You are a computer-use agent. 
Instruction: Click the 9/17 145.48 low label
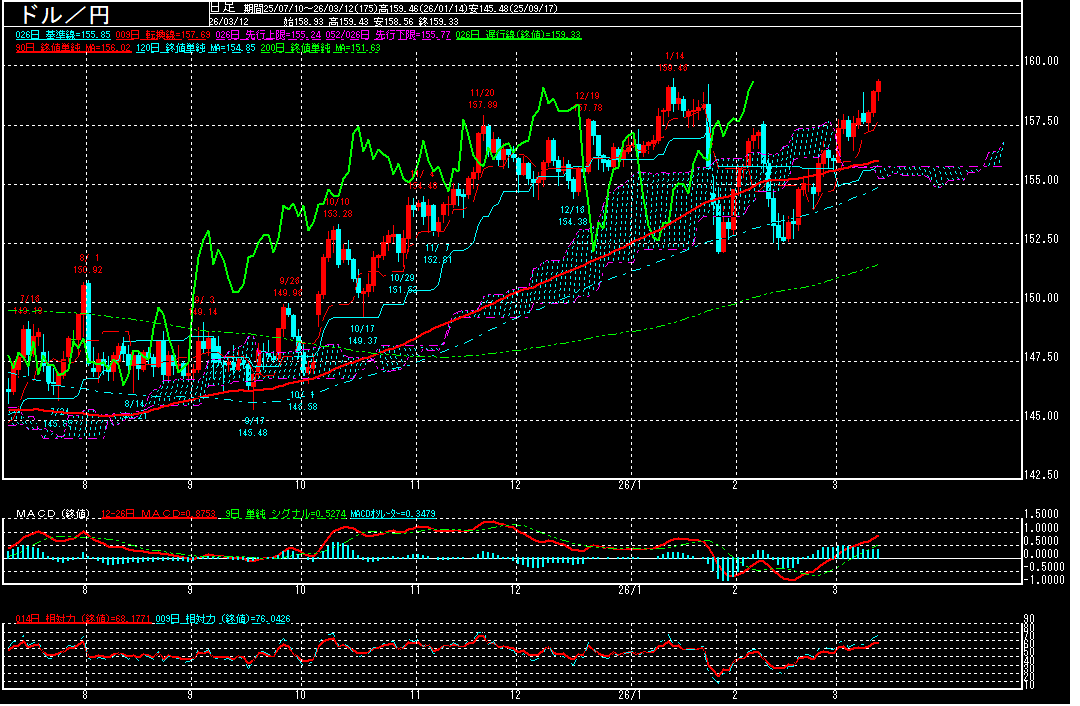[x=253, y=427]
